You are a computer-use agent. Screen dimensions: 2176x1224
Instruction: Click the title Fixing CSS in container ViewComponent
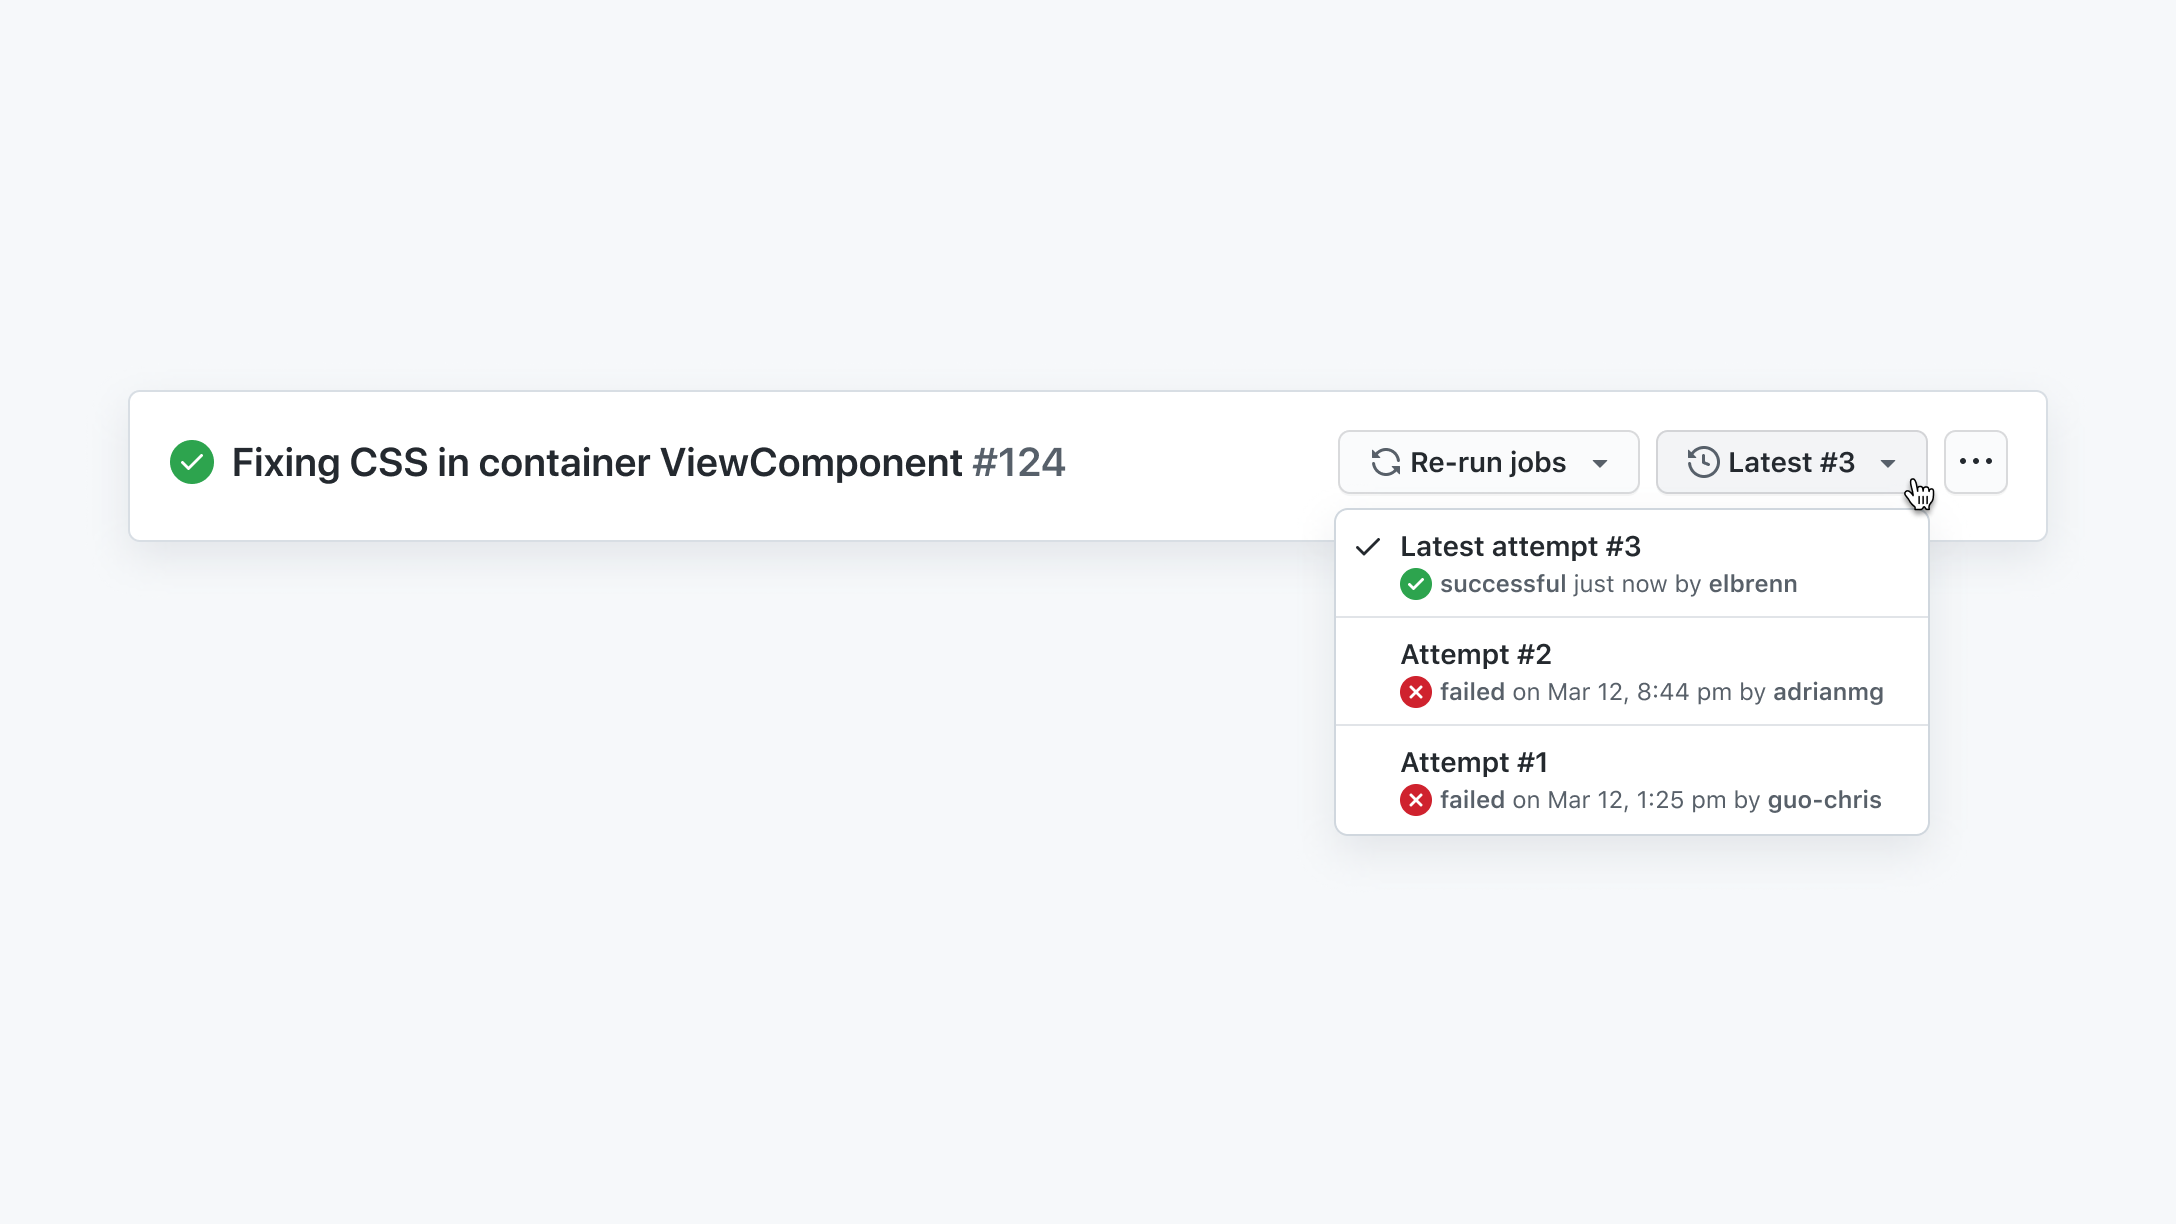(x=597, y=463)
